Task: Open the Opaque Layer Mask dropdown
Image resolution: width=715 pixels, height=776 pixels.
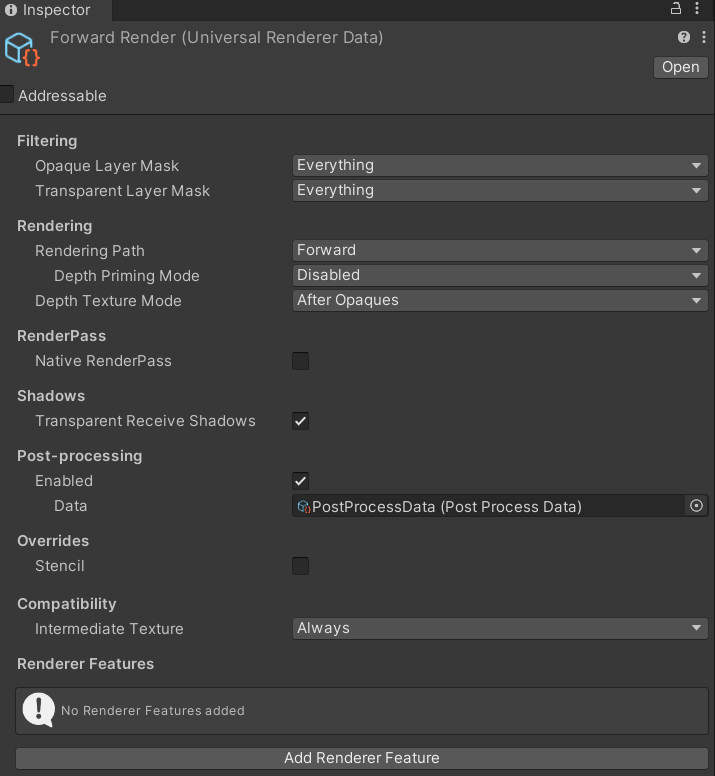Action: [x=500, y=166]
